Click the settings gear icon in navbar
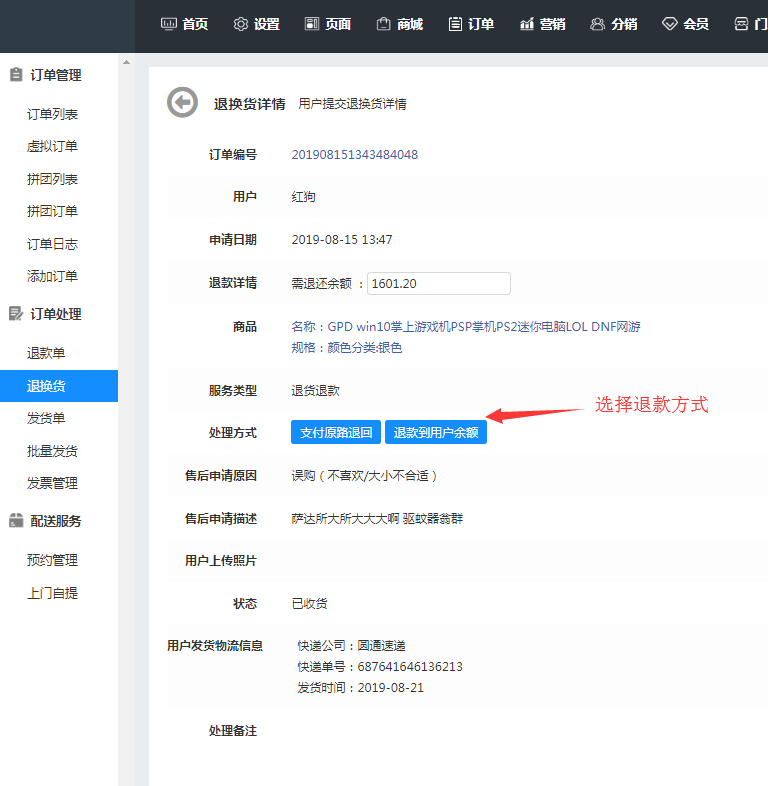Screen dimensions: 768x786 click(x=240, y=24)
